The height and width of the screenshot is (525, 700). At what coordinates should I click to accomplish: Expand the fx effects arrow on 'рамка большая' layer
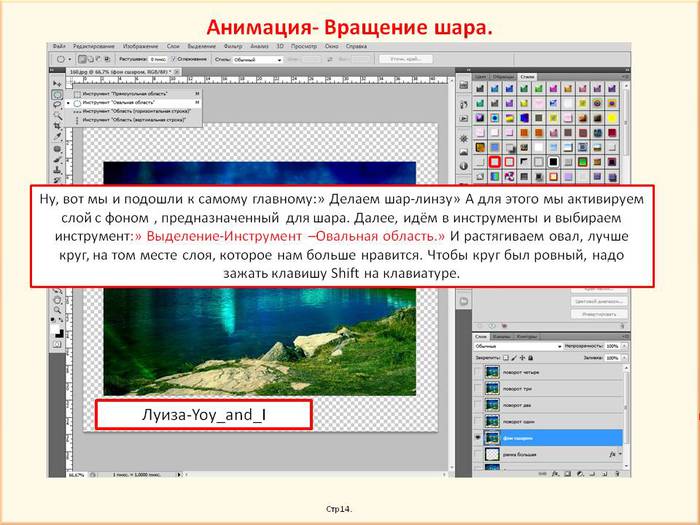pos(620,454)
